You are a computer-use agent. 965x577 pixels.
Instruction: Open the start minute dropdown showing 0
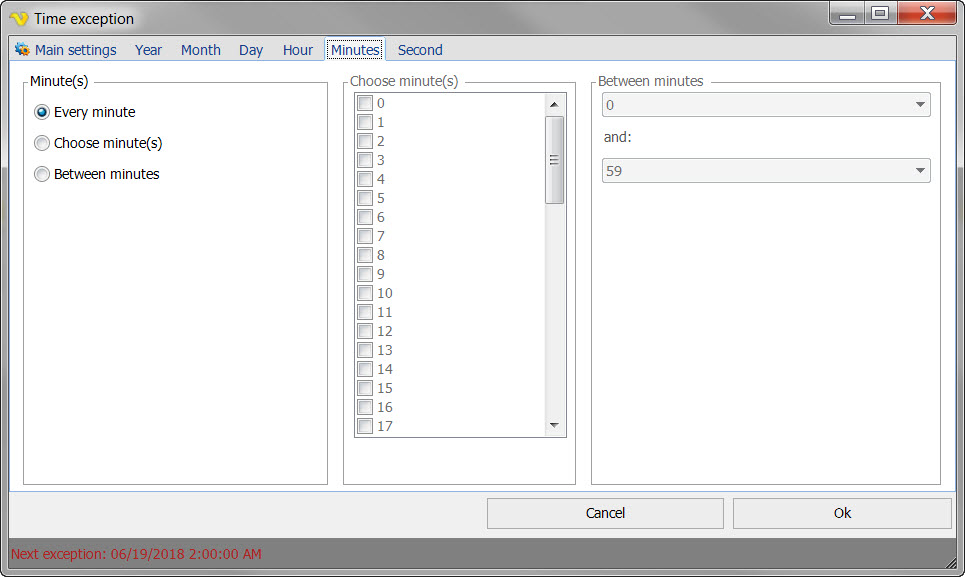coord(766,105)
